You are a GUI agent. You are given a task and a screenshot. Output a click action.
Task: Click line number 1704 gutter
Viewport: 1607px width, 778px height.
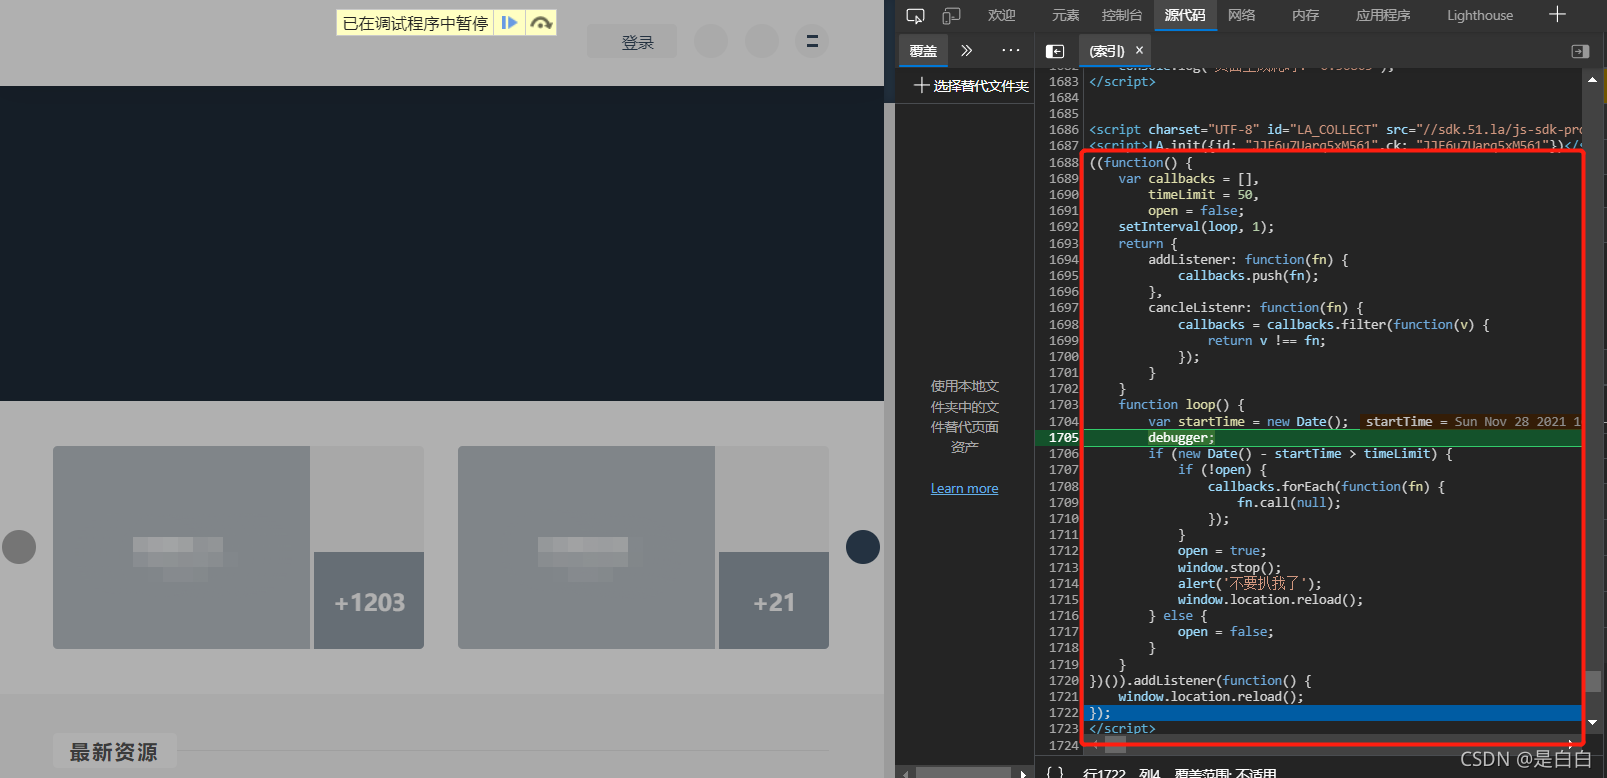(1063, 421)
